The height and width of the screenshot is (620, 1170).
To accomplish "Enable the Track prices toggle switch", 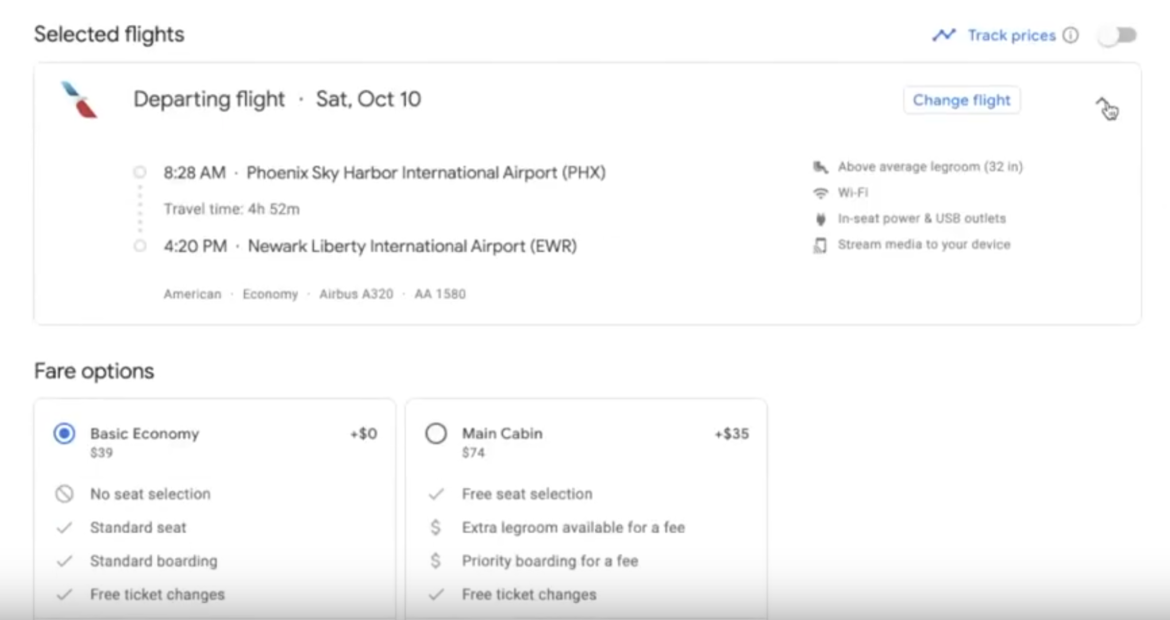I will click(1117, 34).
